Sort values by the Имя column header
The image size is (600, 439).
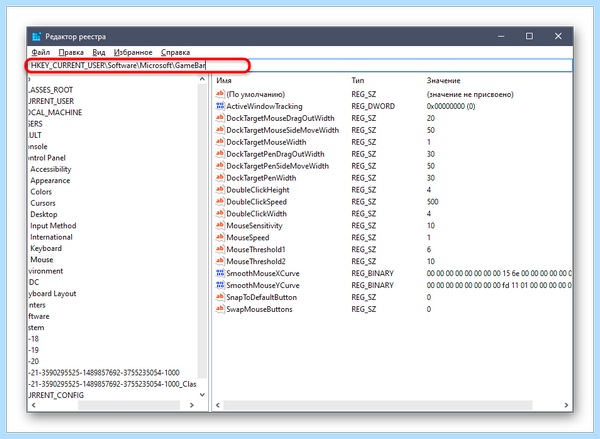pos(224,80)
